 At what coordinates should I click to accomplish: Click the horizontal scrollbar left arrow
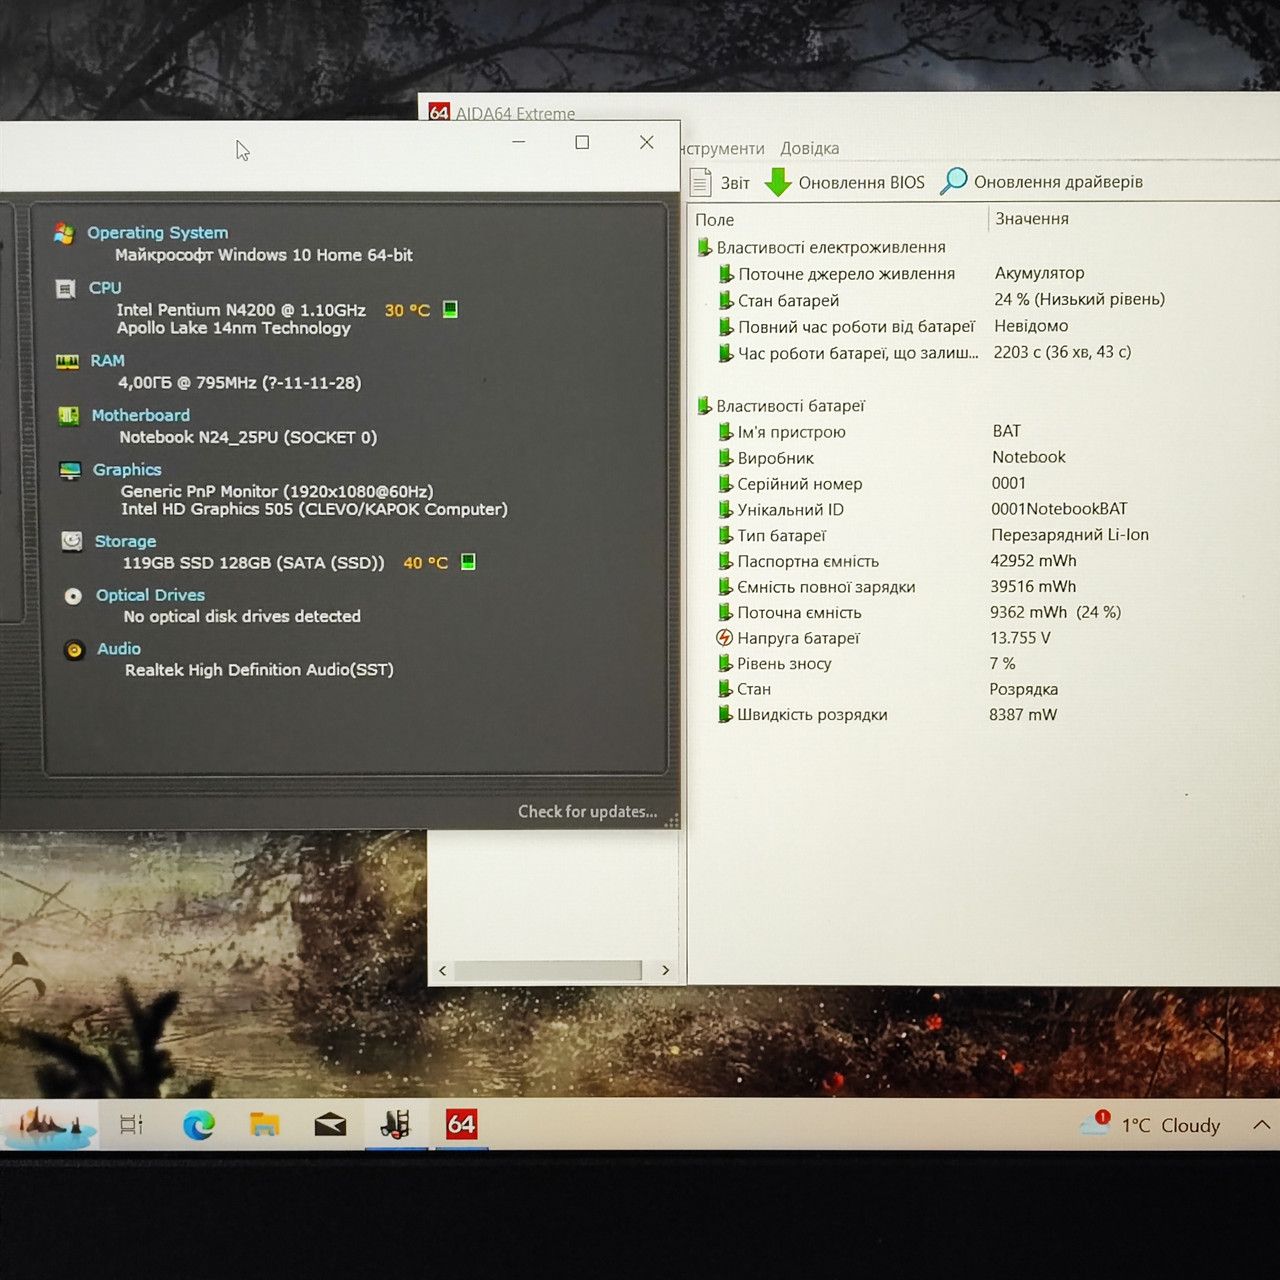[x=443, y=970]
